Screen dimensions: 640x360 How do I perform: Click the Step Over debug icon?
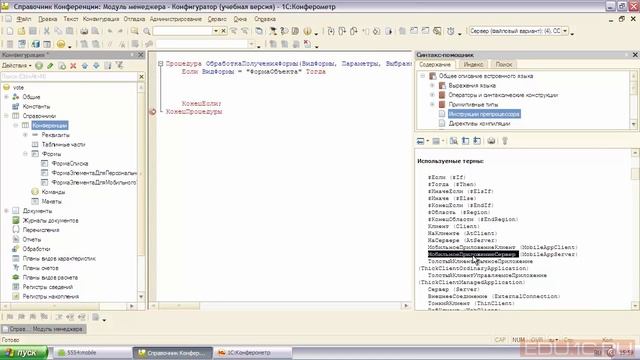(342, 31)
